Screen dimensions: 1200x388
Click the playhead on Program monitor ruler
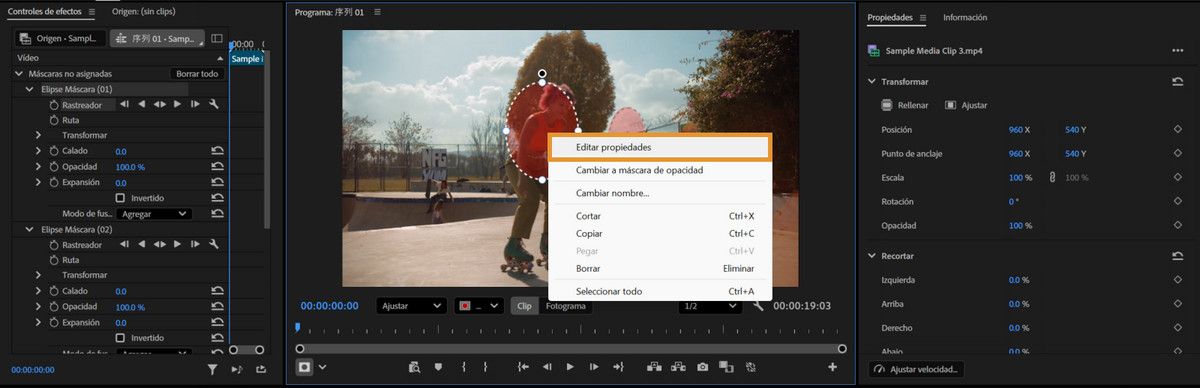point(297,327)
